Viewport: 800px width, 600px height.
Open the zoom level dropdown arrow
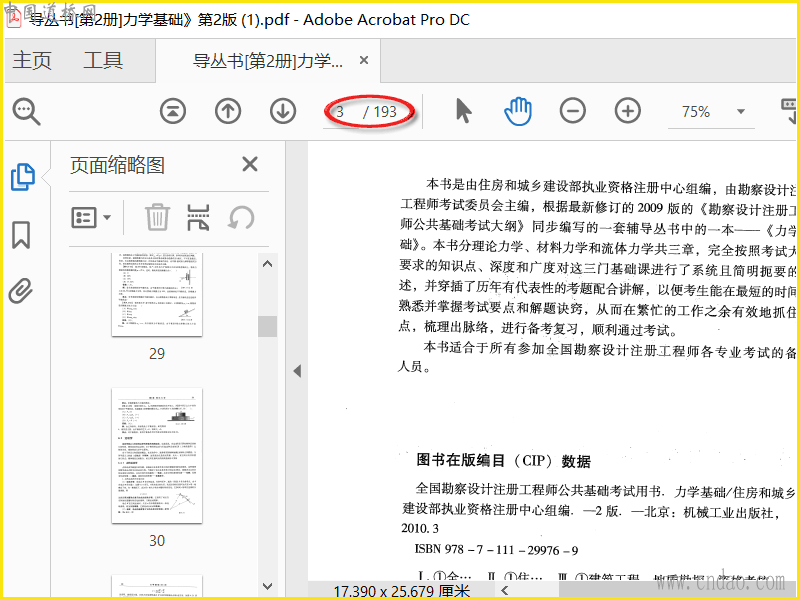tap(741, 111)
